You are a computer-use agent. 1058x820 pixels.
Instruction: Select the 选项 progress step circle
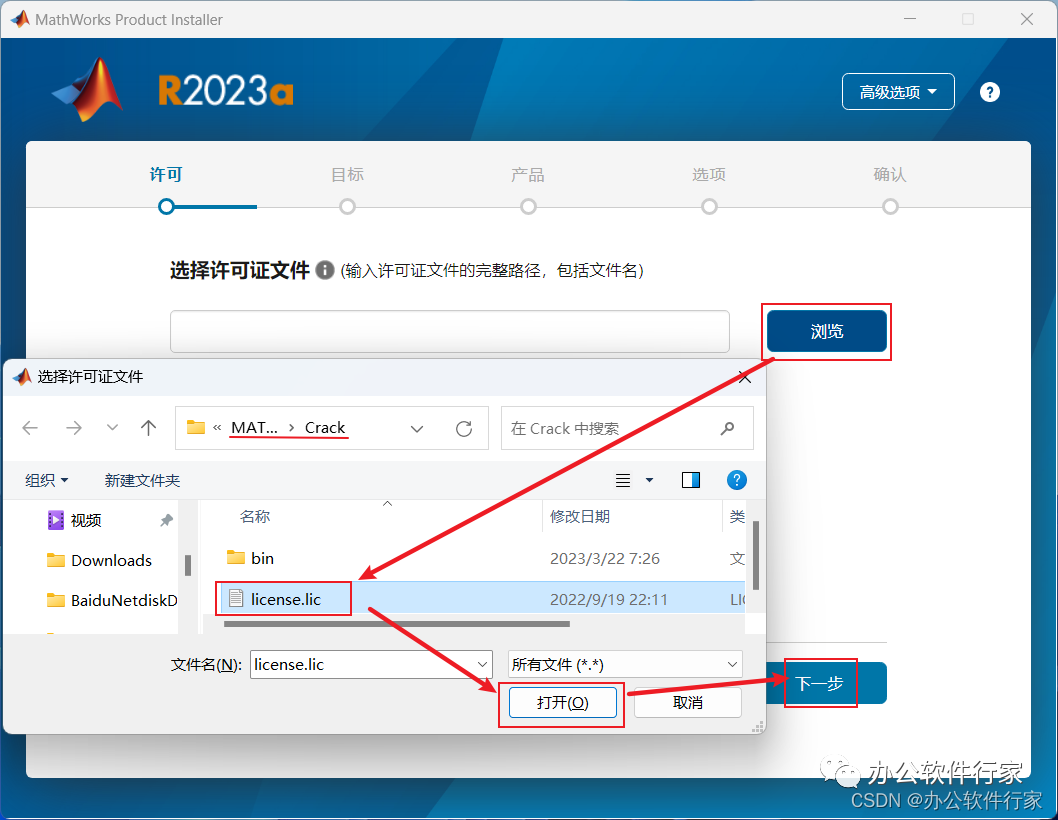click(709, 207)
